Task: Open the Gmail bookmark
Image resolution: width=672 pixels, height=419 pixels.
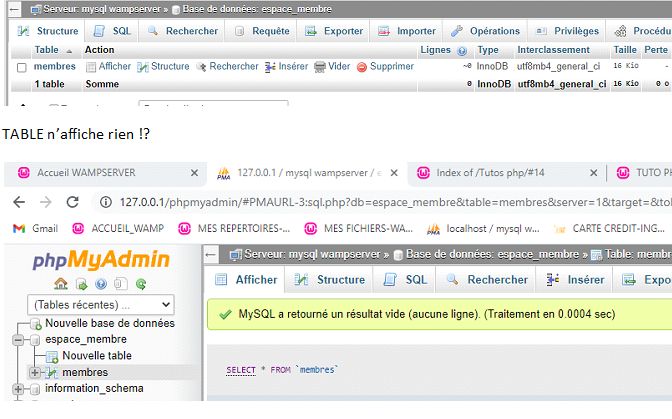Action: coord(36,228)
